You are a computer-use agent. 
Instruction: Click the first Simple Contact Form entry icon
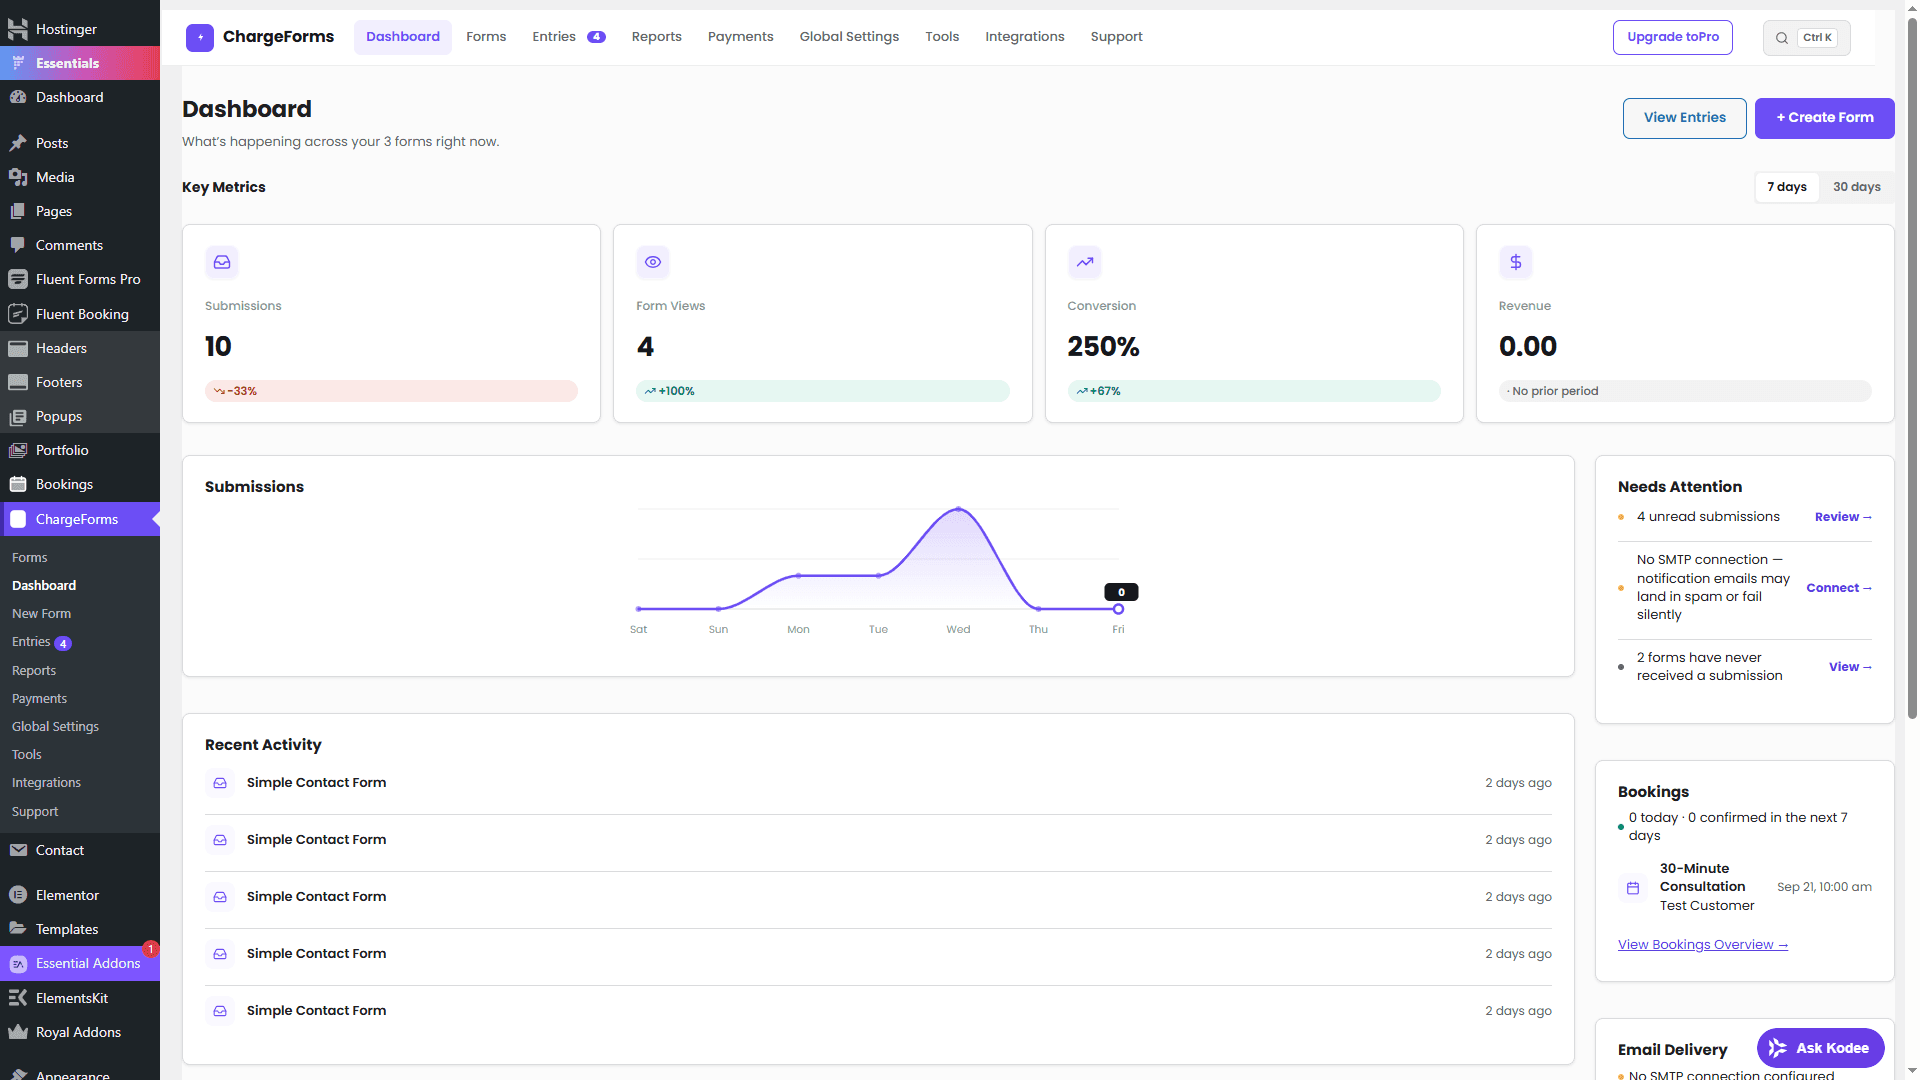(220, 783)
